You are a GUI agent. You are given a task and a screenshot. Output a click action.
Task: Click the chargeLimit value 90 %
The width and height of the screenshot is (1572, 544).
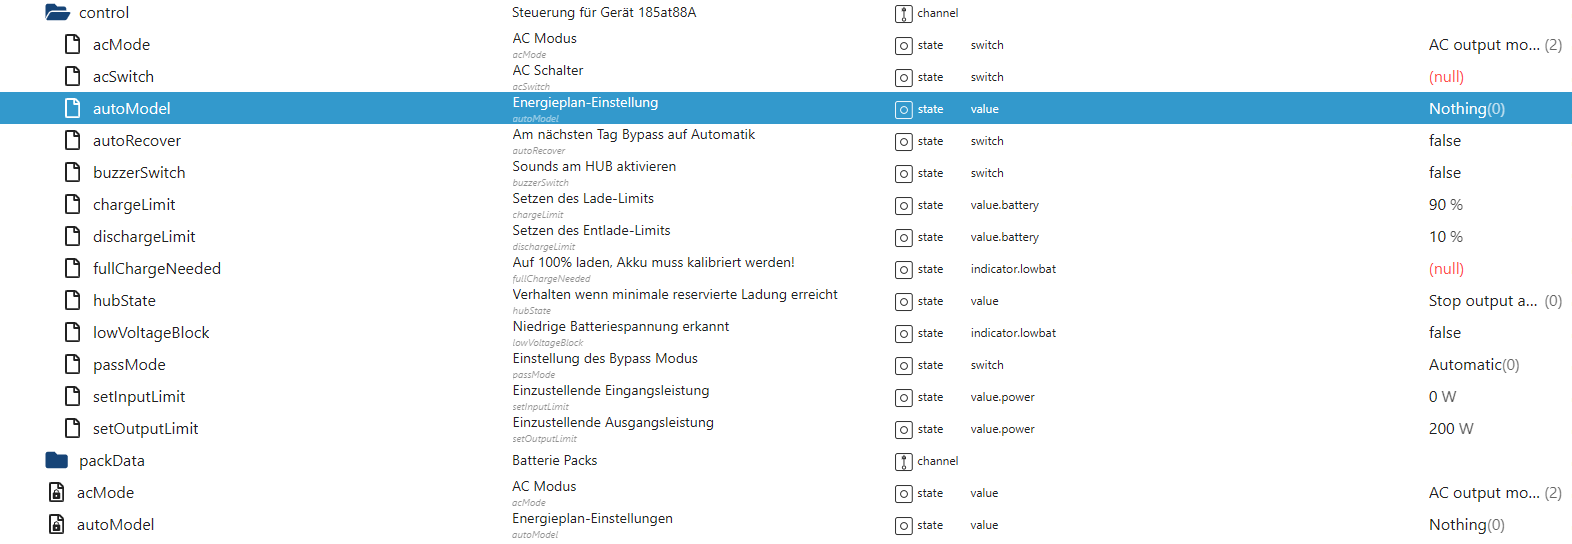(x=1445, y=205)
